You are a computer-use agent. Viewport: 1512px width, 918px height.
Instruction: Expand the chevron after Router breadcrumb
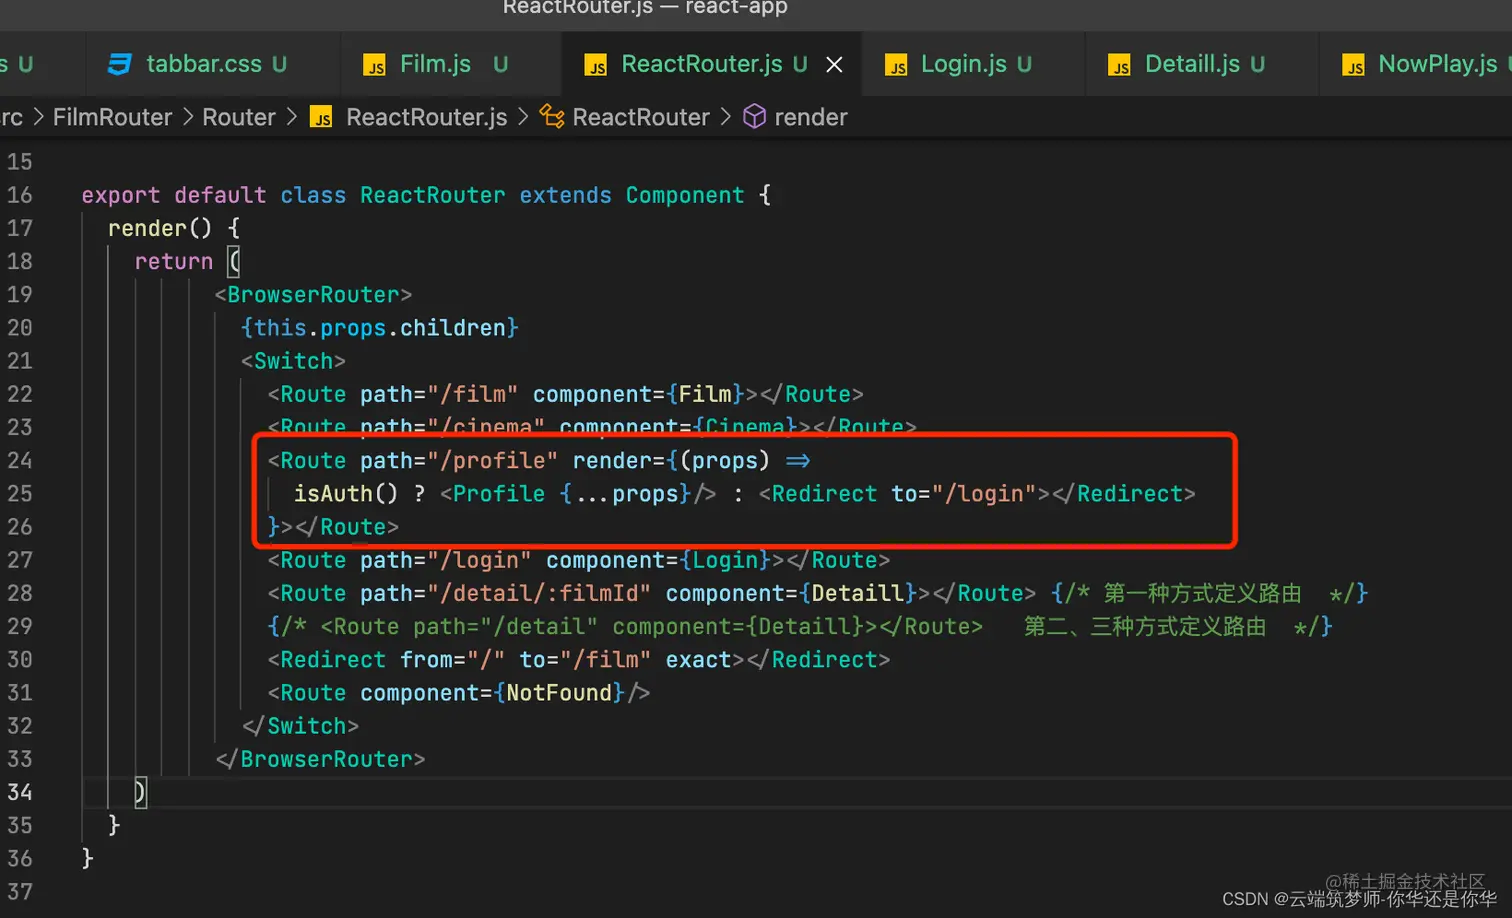(x=291, y=117)
